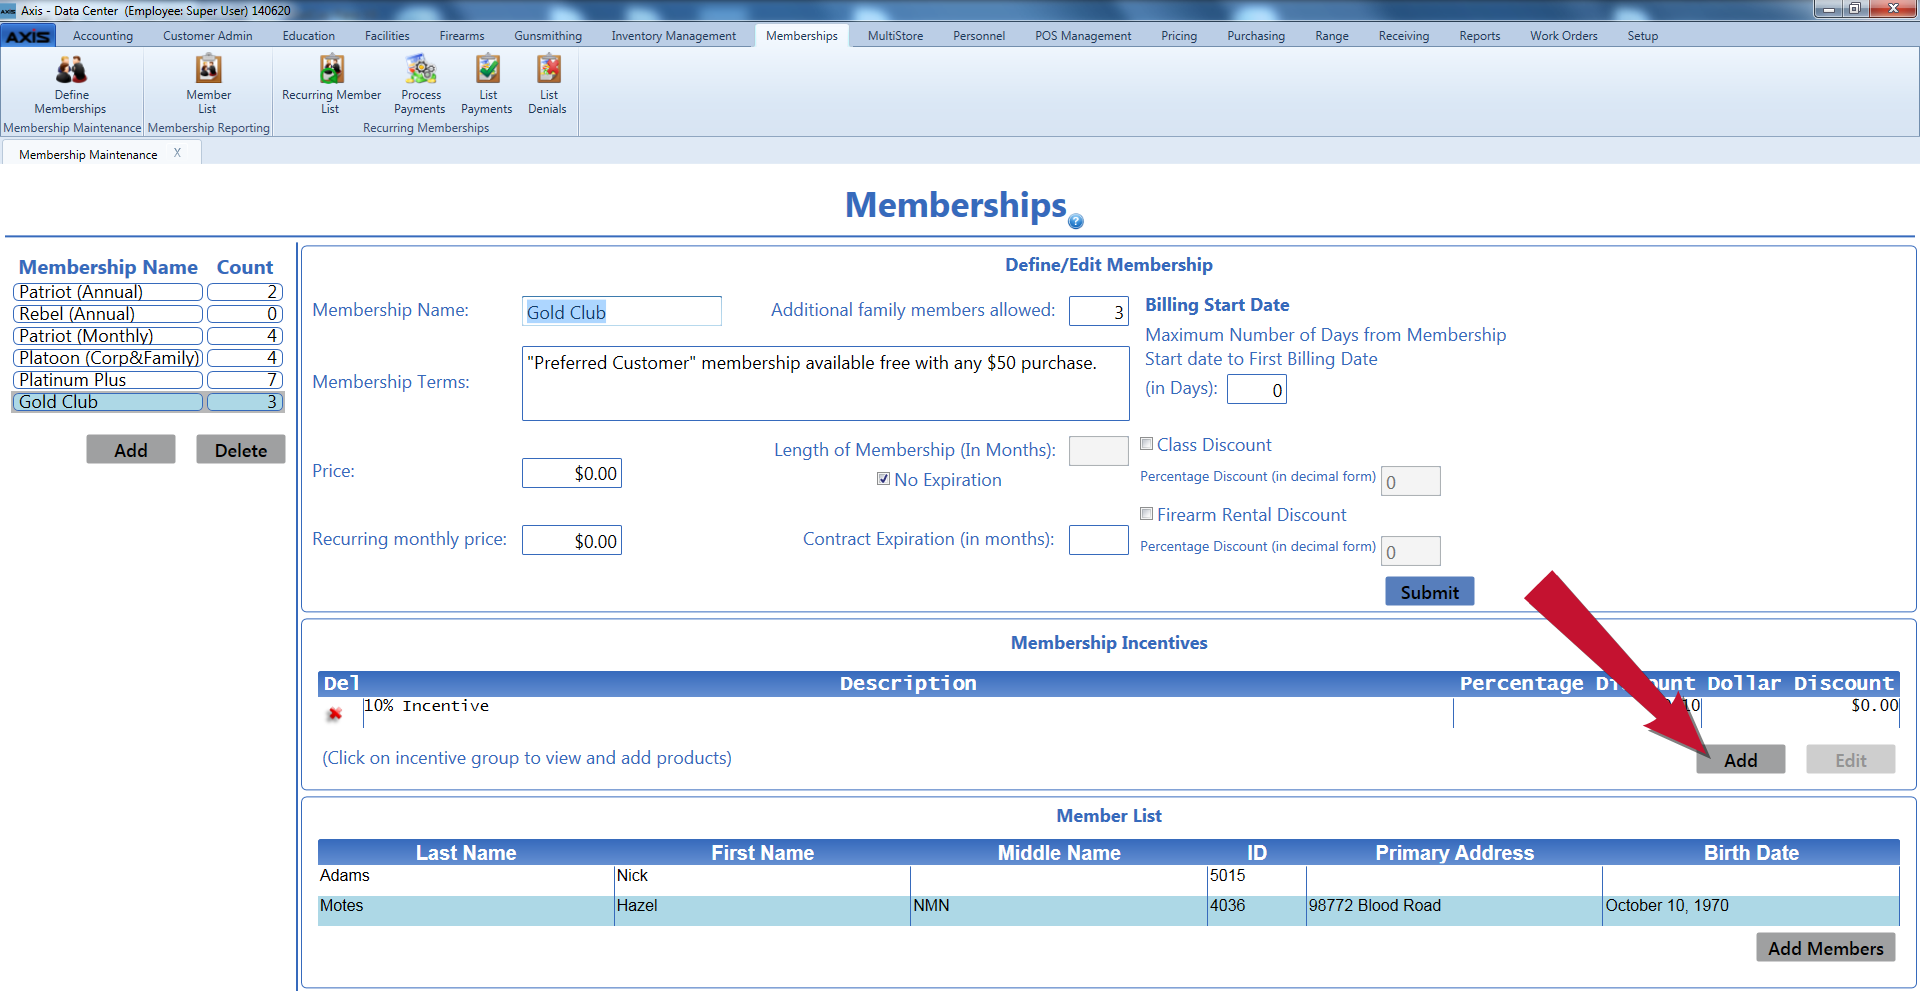Open Recurring Member List icon
The width and height of the screenshot is (1920, 991).
pos(331,84)
